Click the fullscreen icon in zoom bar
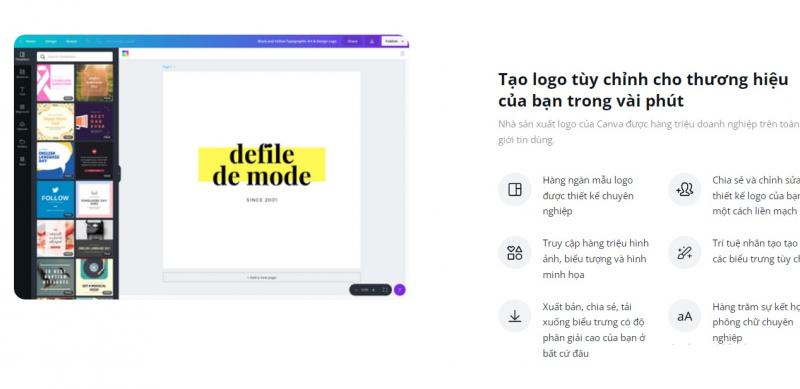 [x=385, y=290]
